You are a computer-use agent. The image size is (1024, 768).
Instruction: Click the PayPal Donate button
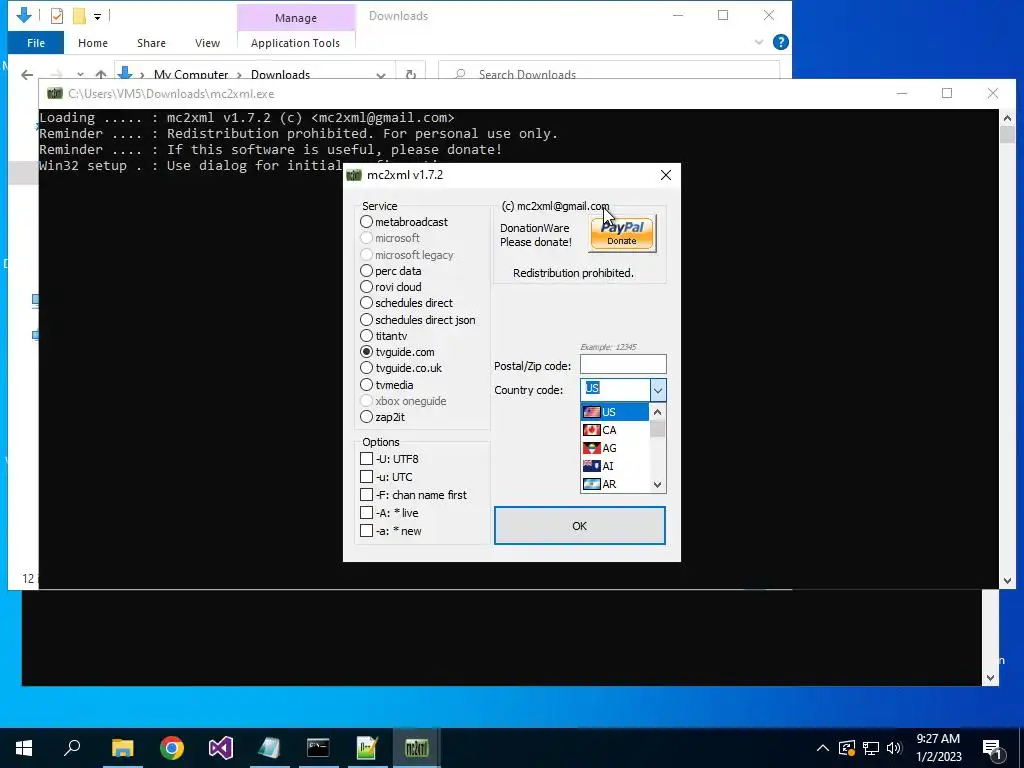(x=622, y=233)
